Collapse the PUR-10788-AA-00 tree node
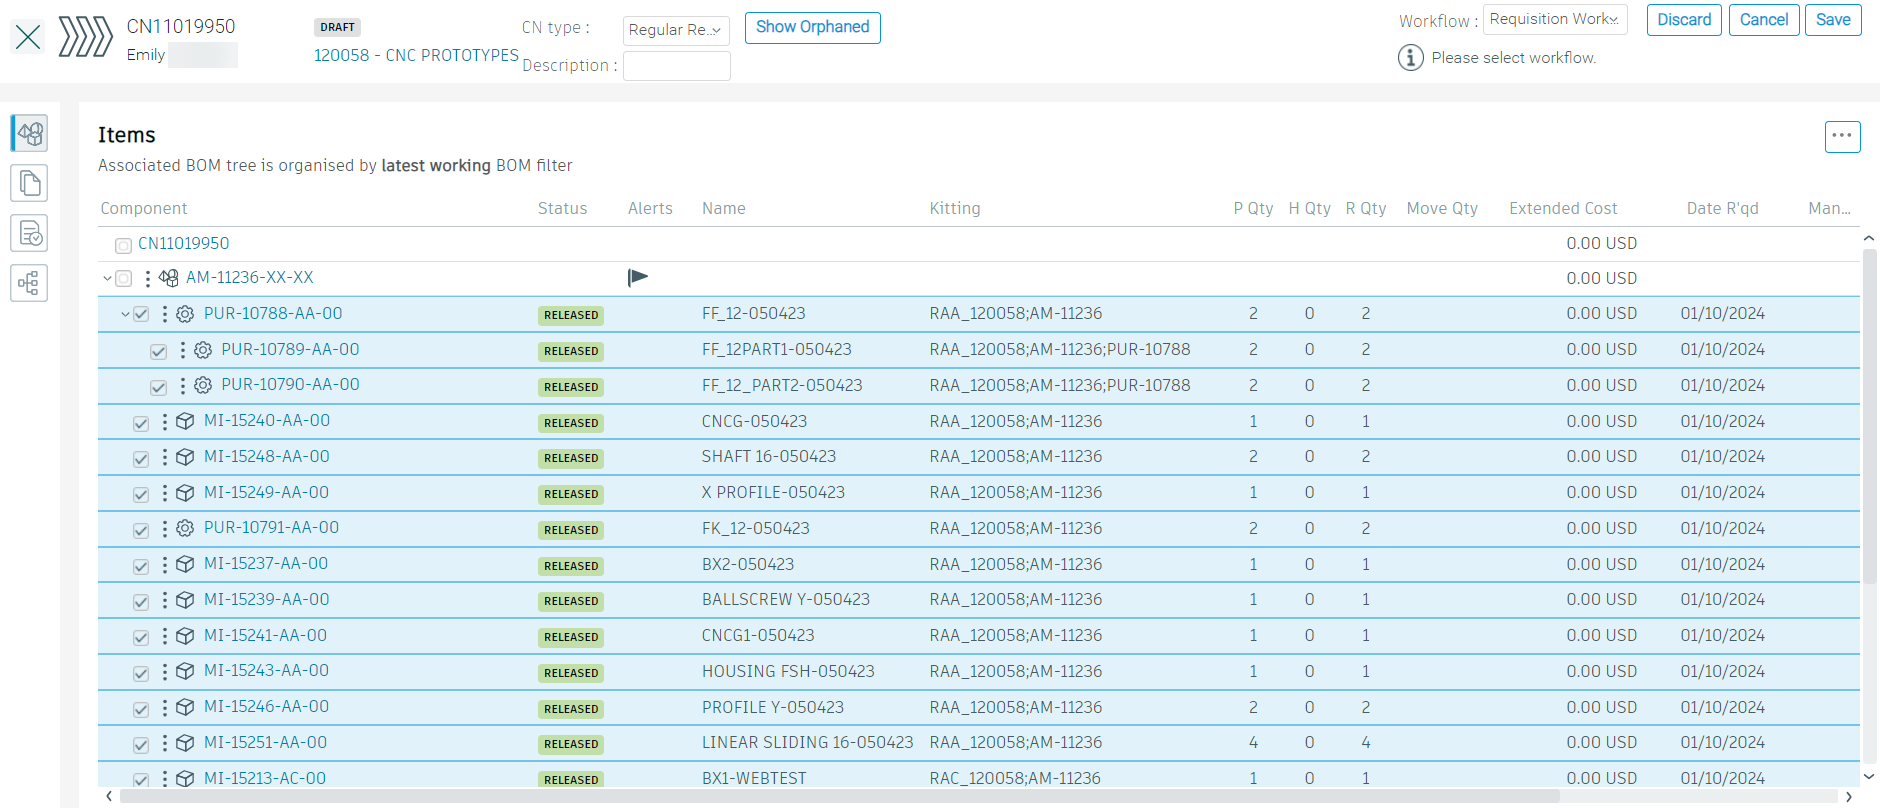The height and width of the screenshot is (808, 1880). (x=125, y=314)
